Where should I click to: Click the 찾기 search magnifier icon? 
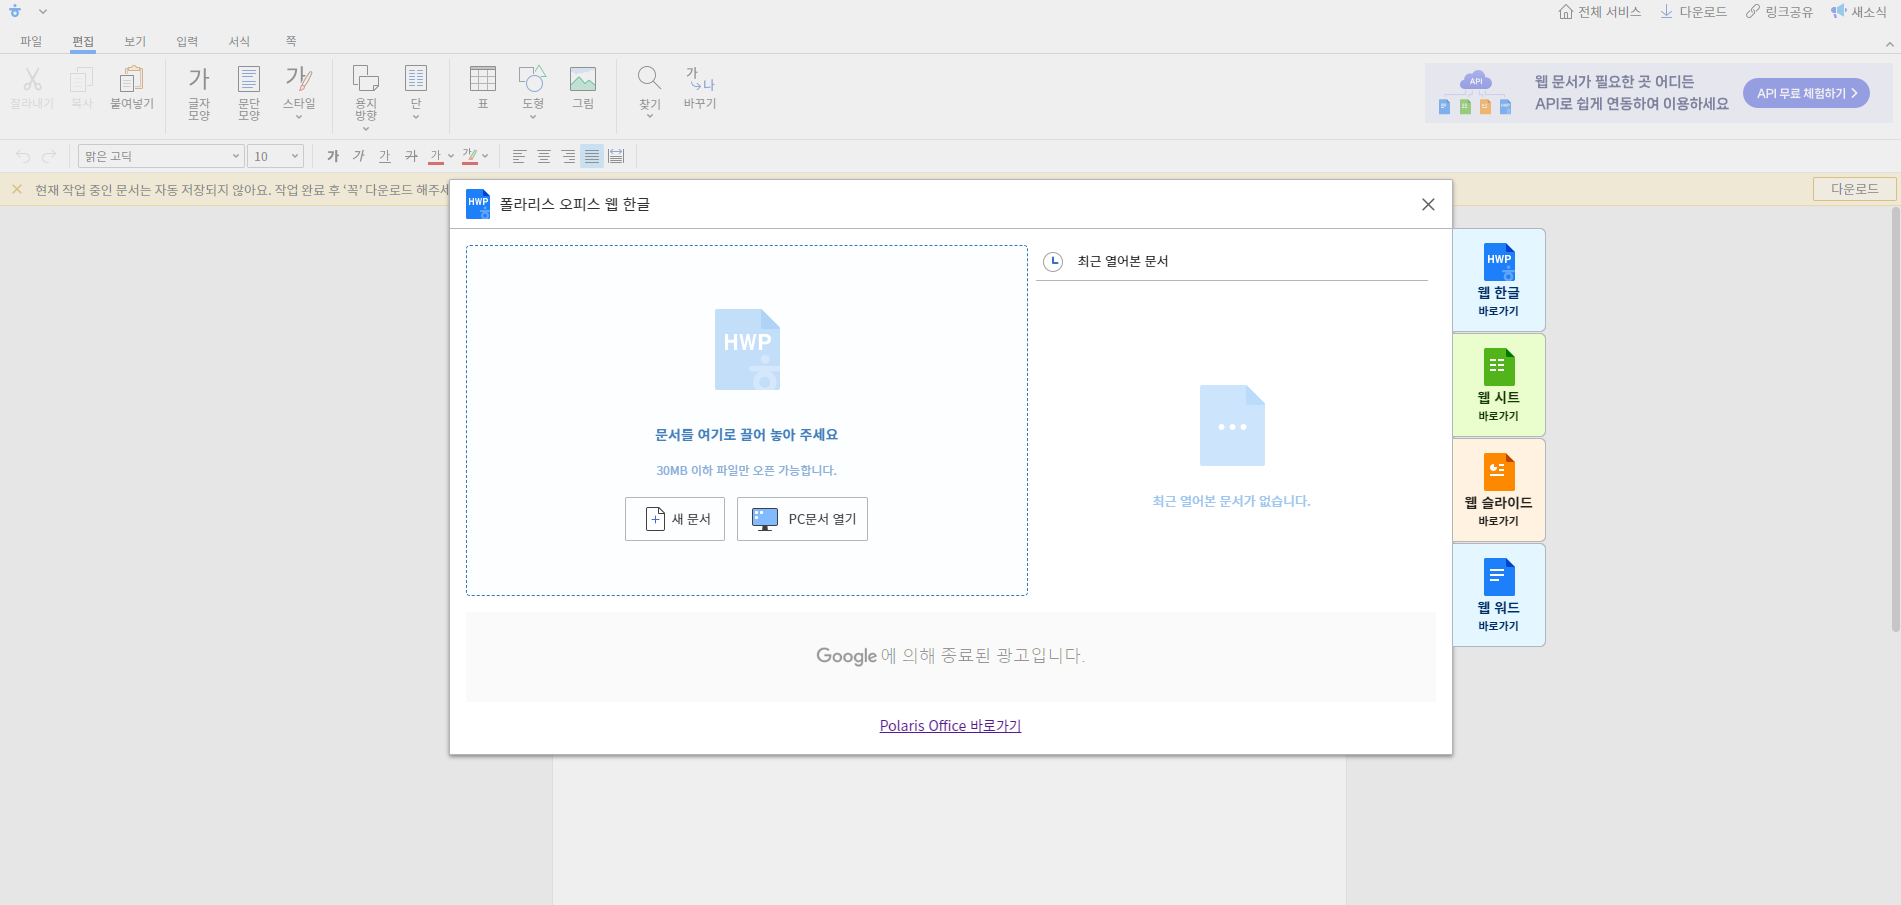[649, 79]
